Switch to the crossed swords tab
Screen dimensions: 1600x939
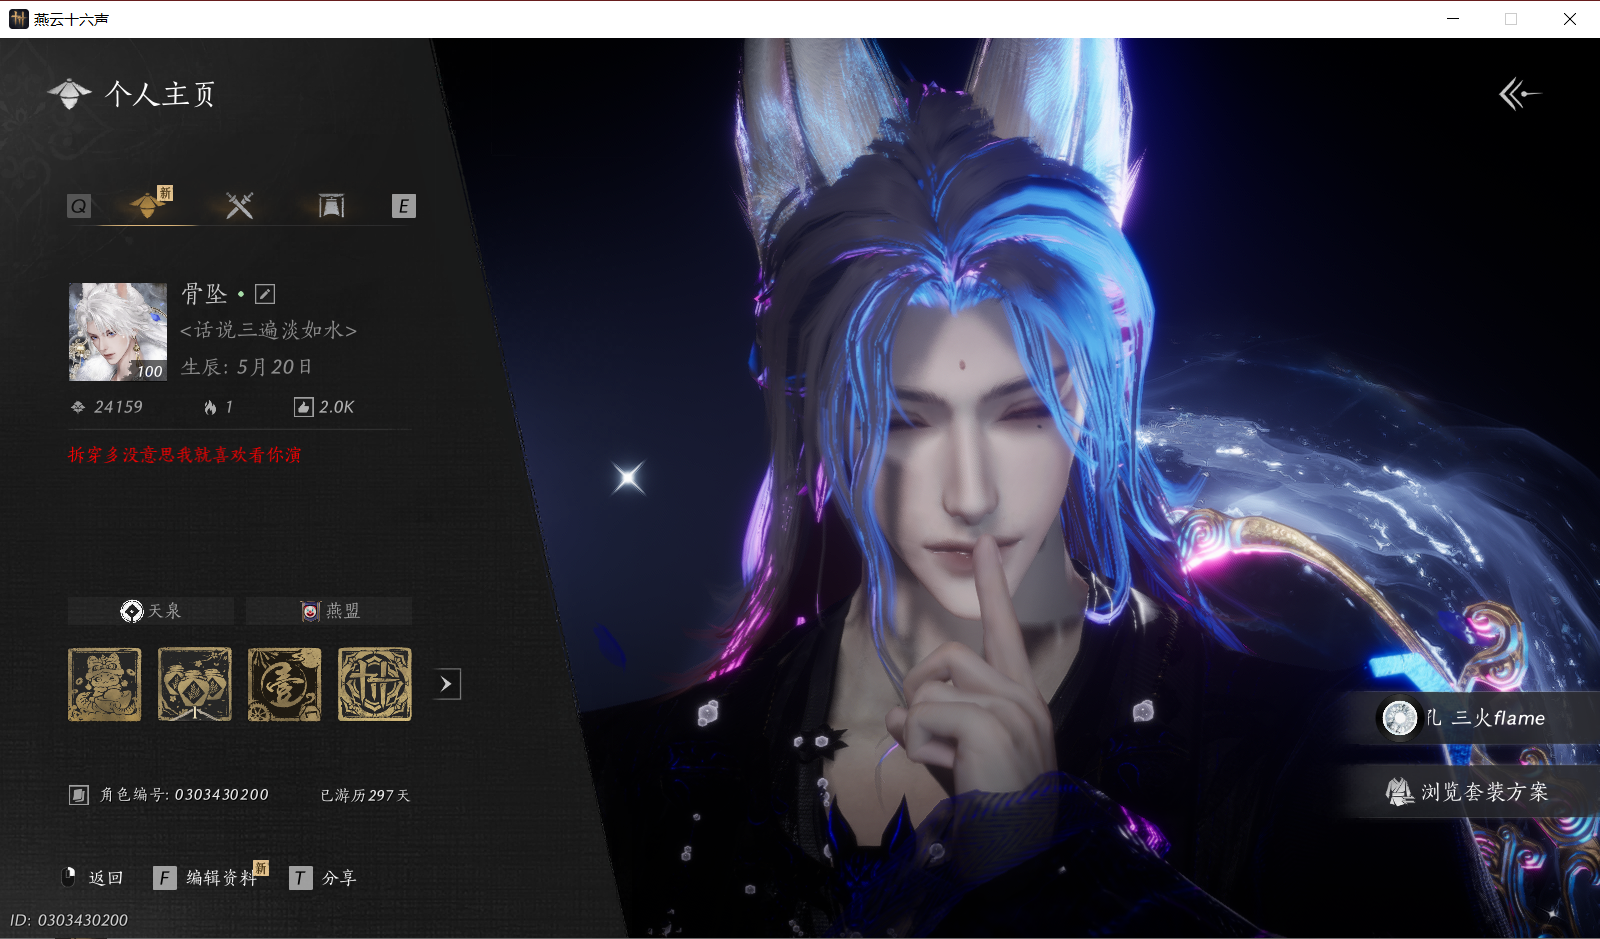tap(240, 206)
